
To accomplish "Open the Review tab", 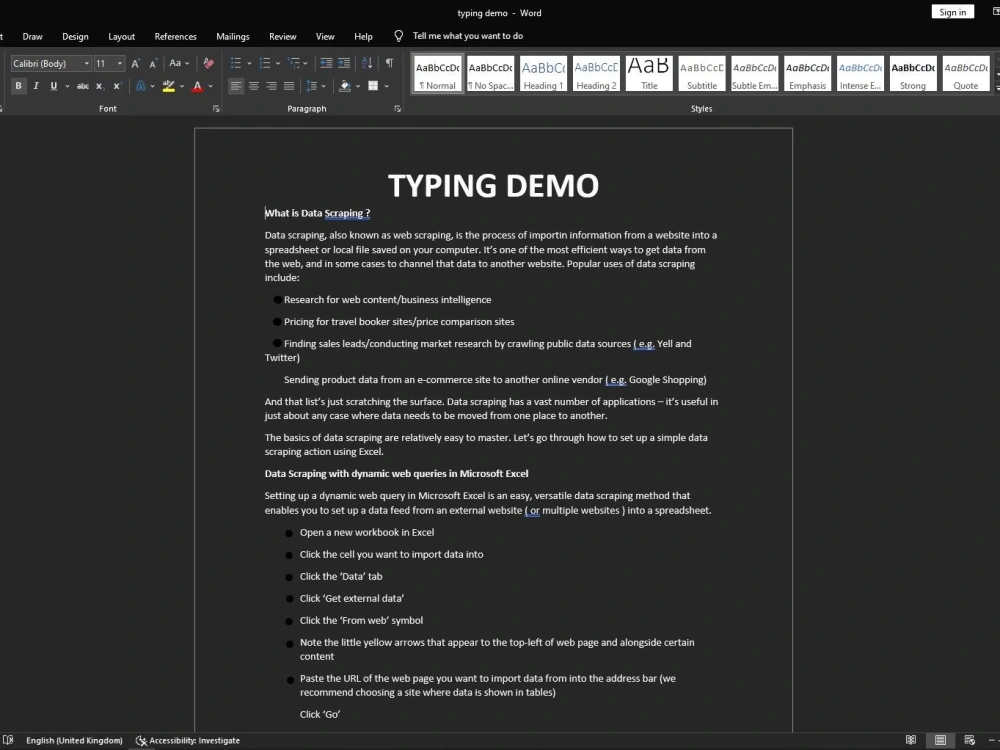I will click(283, 36).
